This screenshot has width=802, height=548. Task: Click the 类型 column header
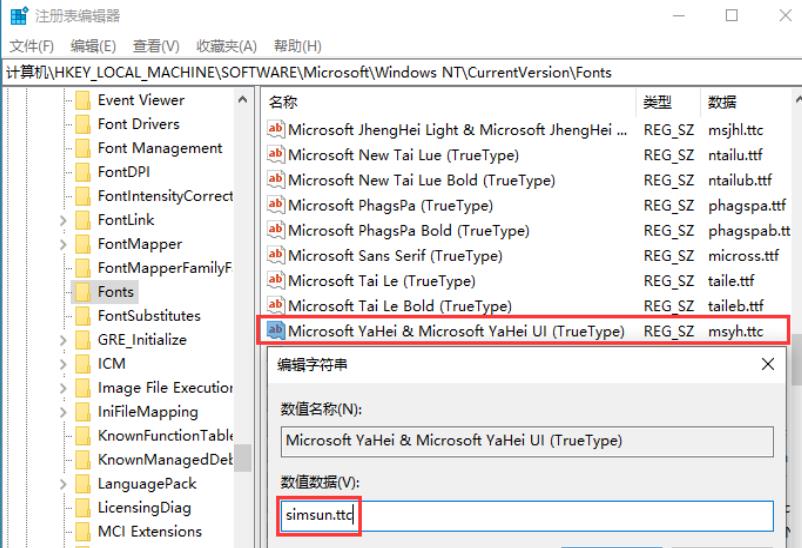(657, 102)
